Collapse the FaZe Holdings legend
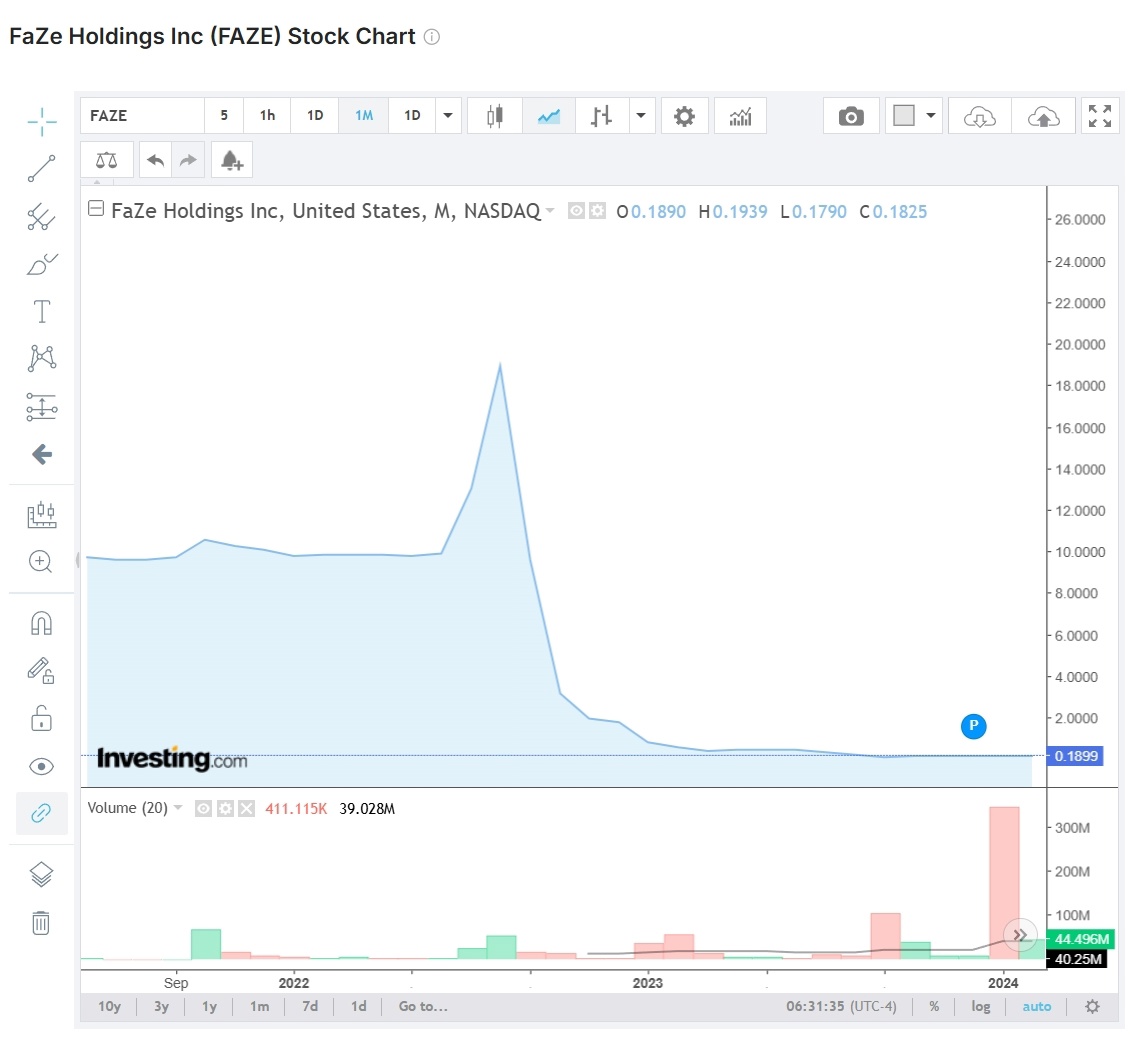This screenshot has width=1134, height=1039. click(x=95, y=209)
